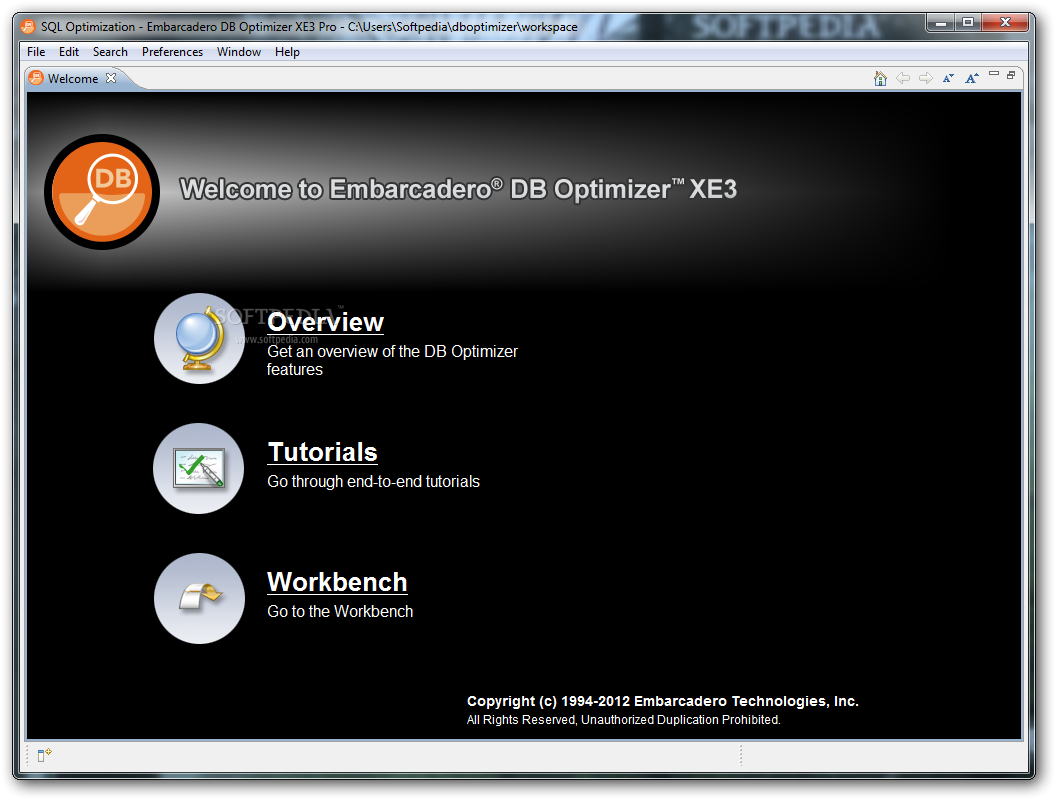Click the application icon in title bar

coord(28,26)
